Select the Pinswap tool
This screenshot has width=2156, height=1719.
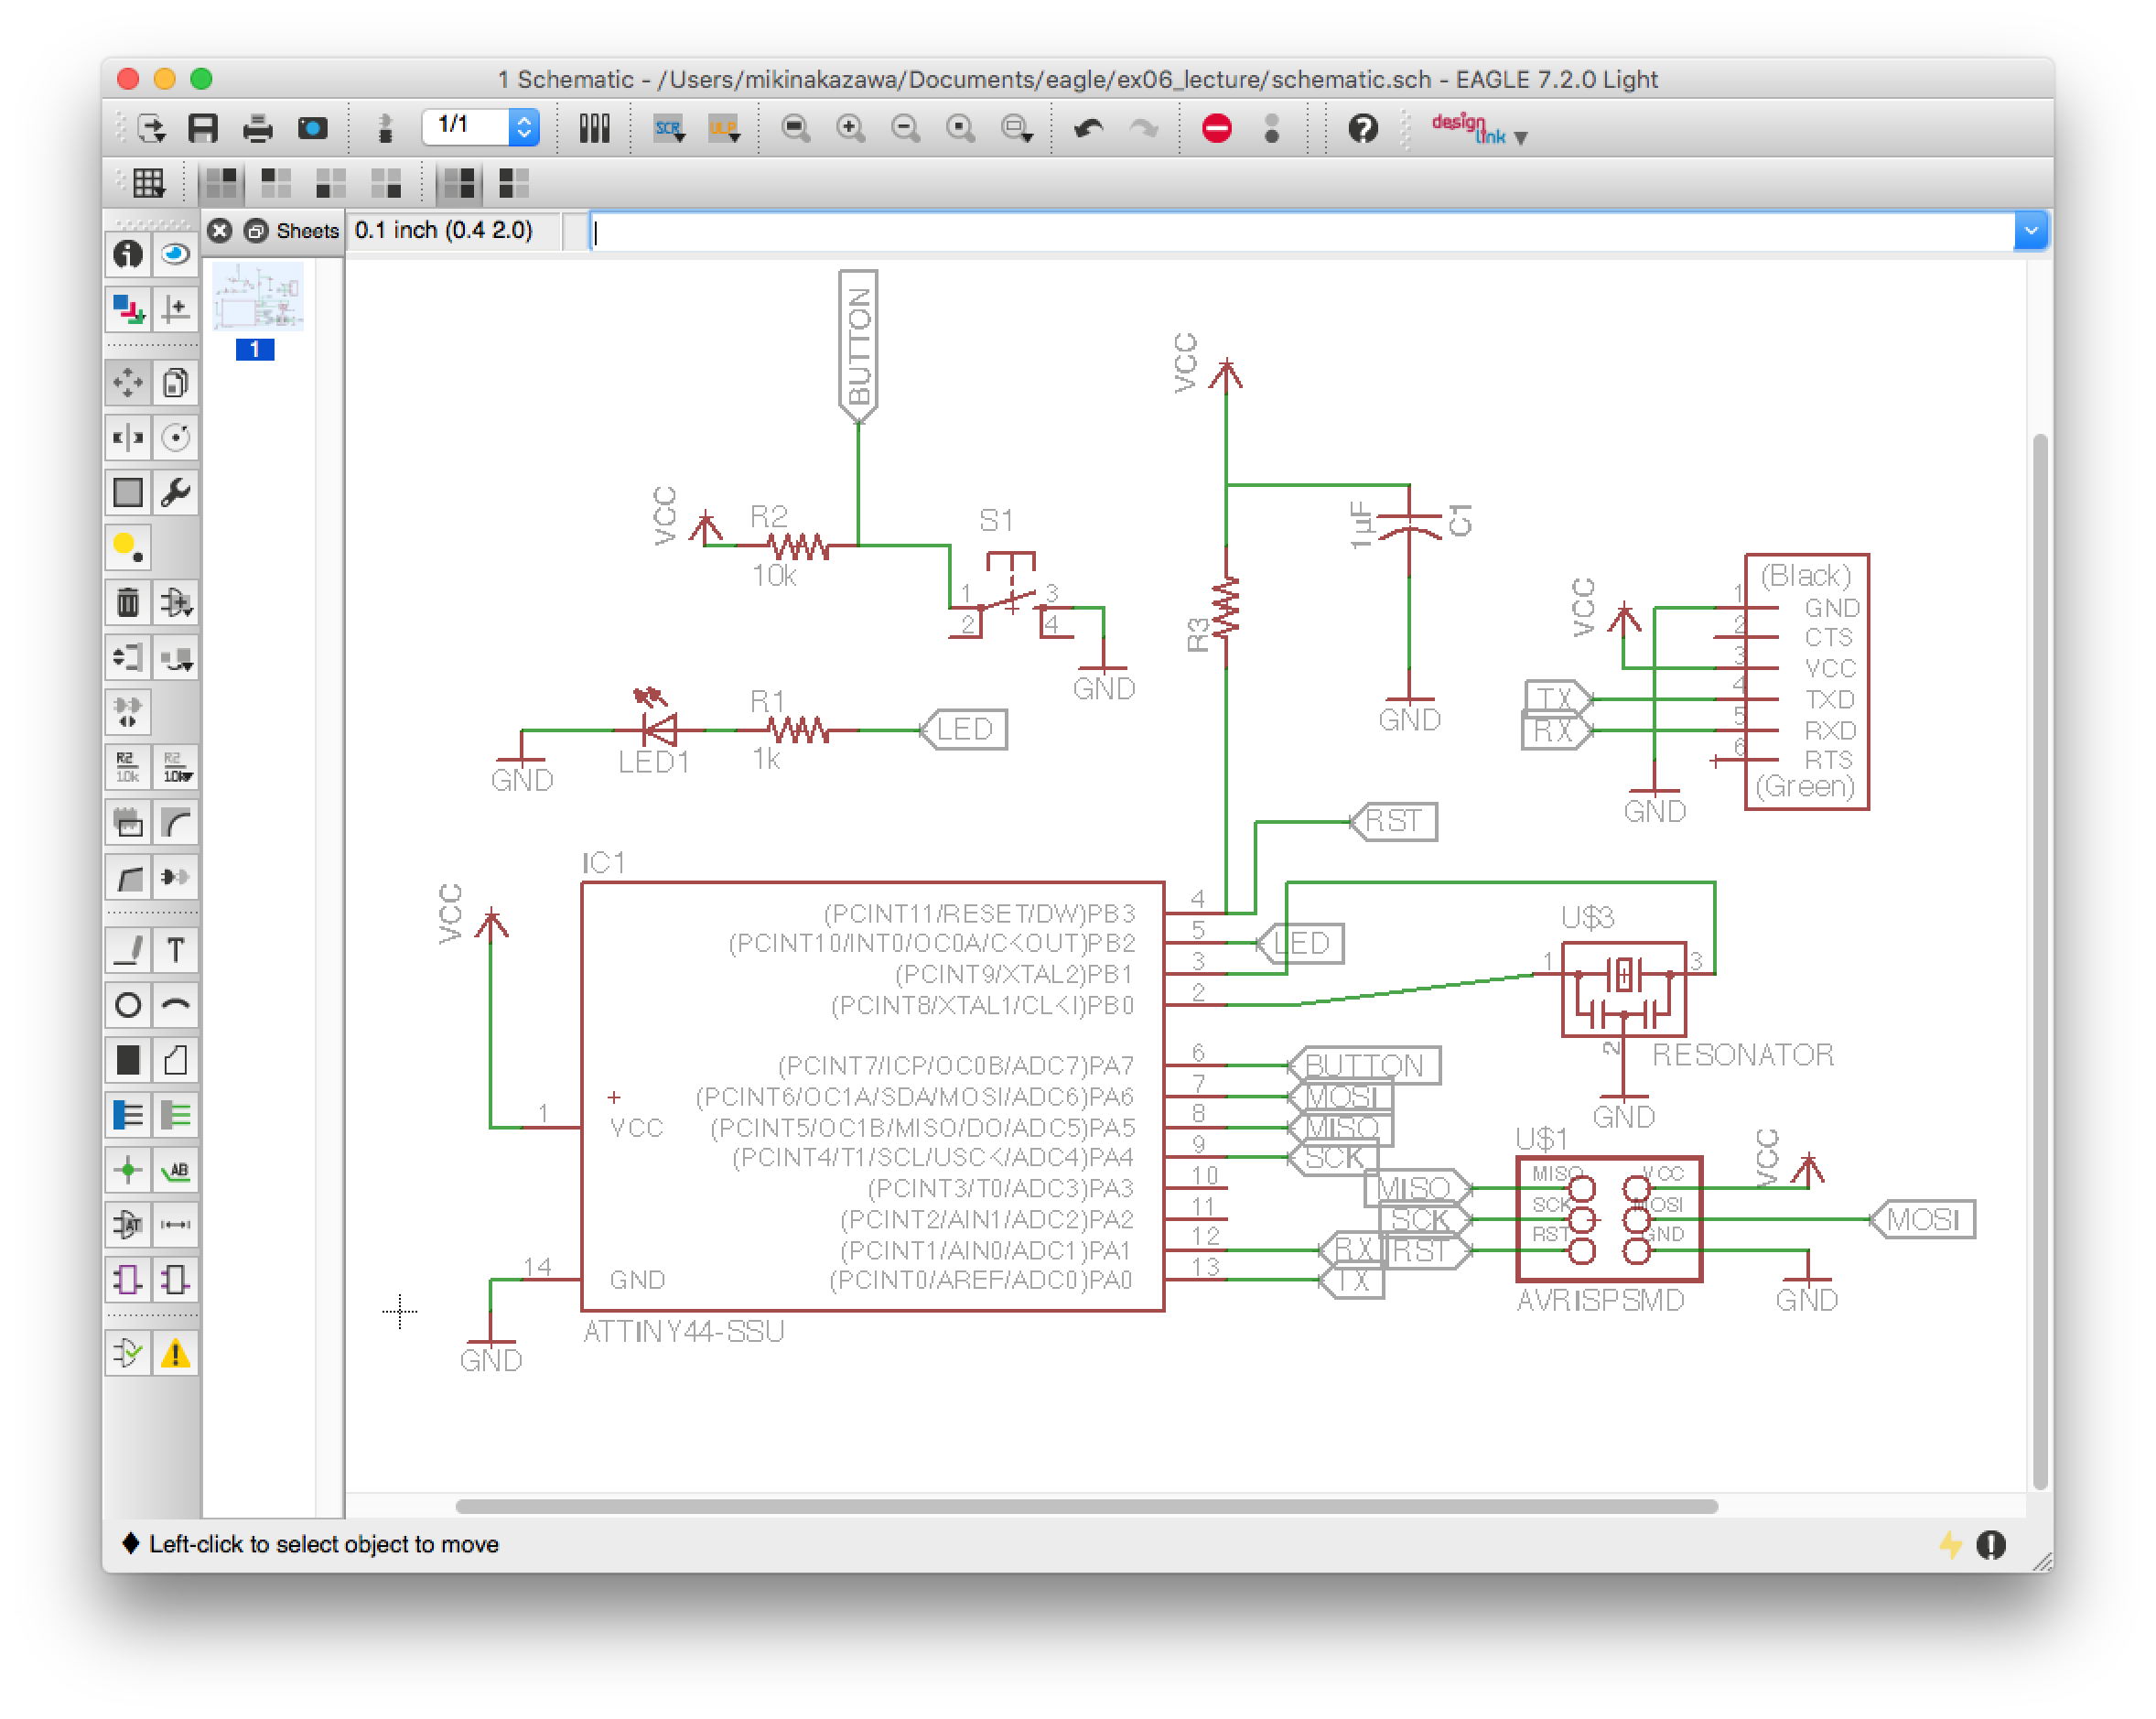(x=128, y=657)
